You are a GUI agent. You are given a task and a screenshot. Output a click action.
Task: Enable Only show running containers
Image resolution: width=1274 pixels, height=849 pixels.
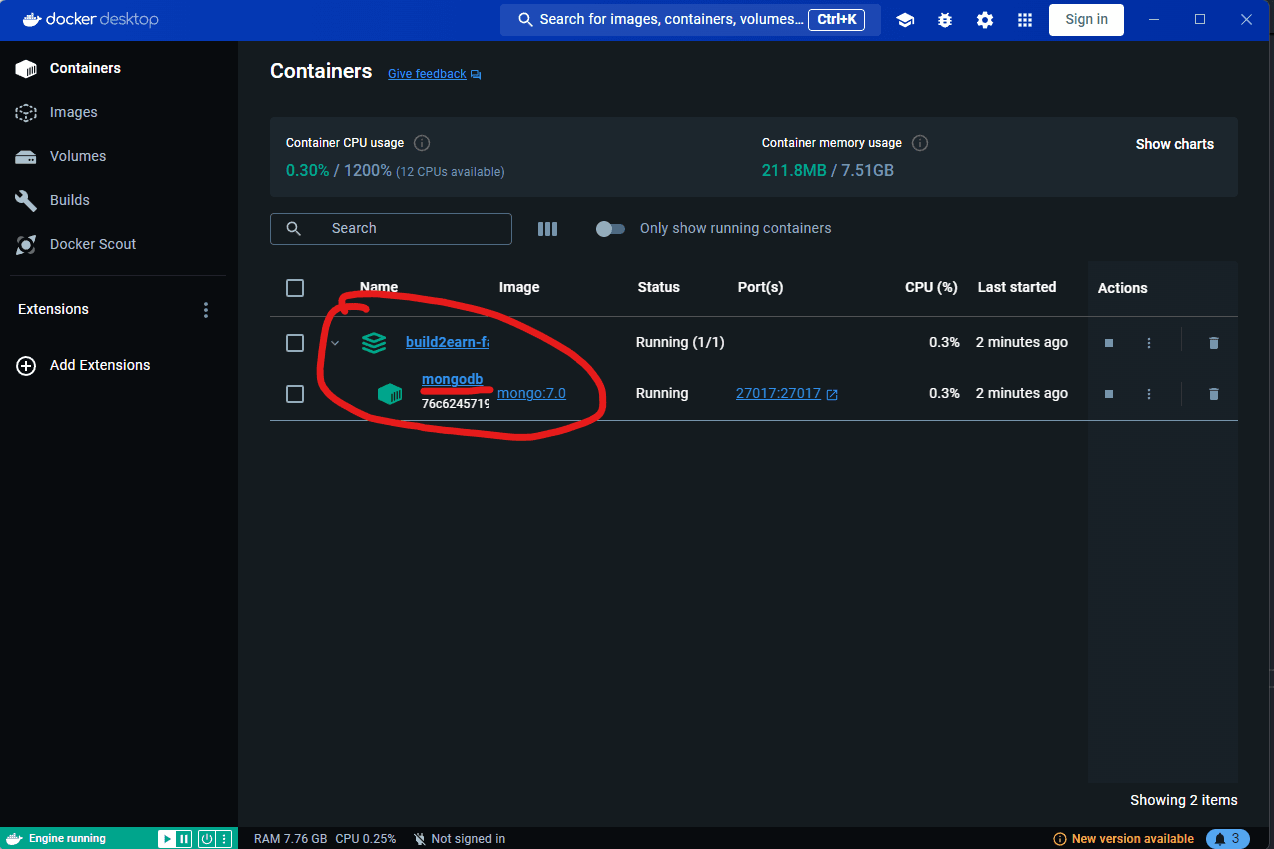click(x=610, y=228)
